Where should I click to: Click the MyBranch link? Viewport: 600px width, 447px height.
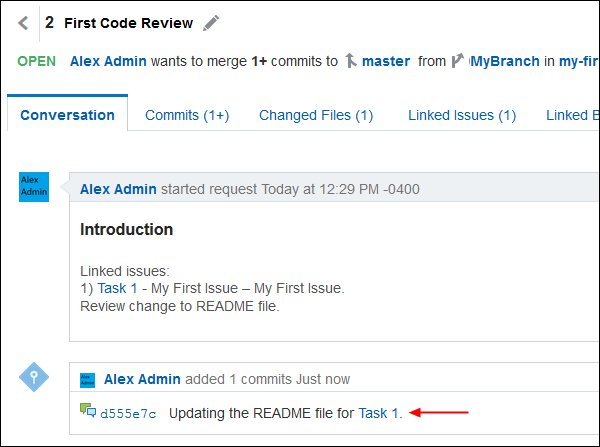[505, 61]
